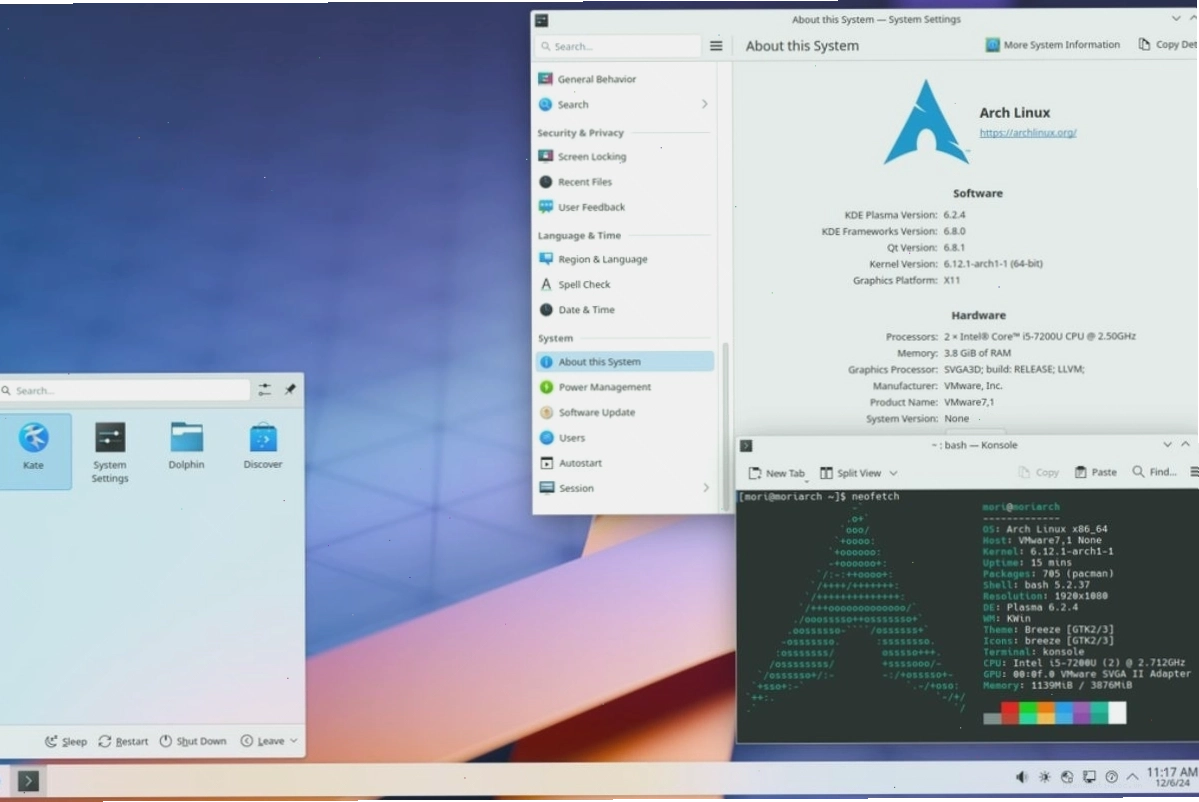Open the Discover software center icon
Image resolution: width=1199 pixels, height=802 pixels.
pyautogui.click(x=263, y=446)
